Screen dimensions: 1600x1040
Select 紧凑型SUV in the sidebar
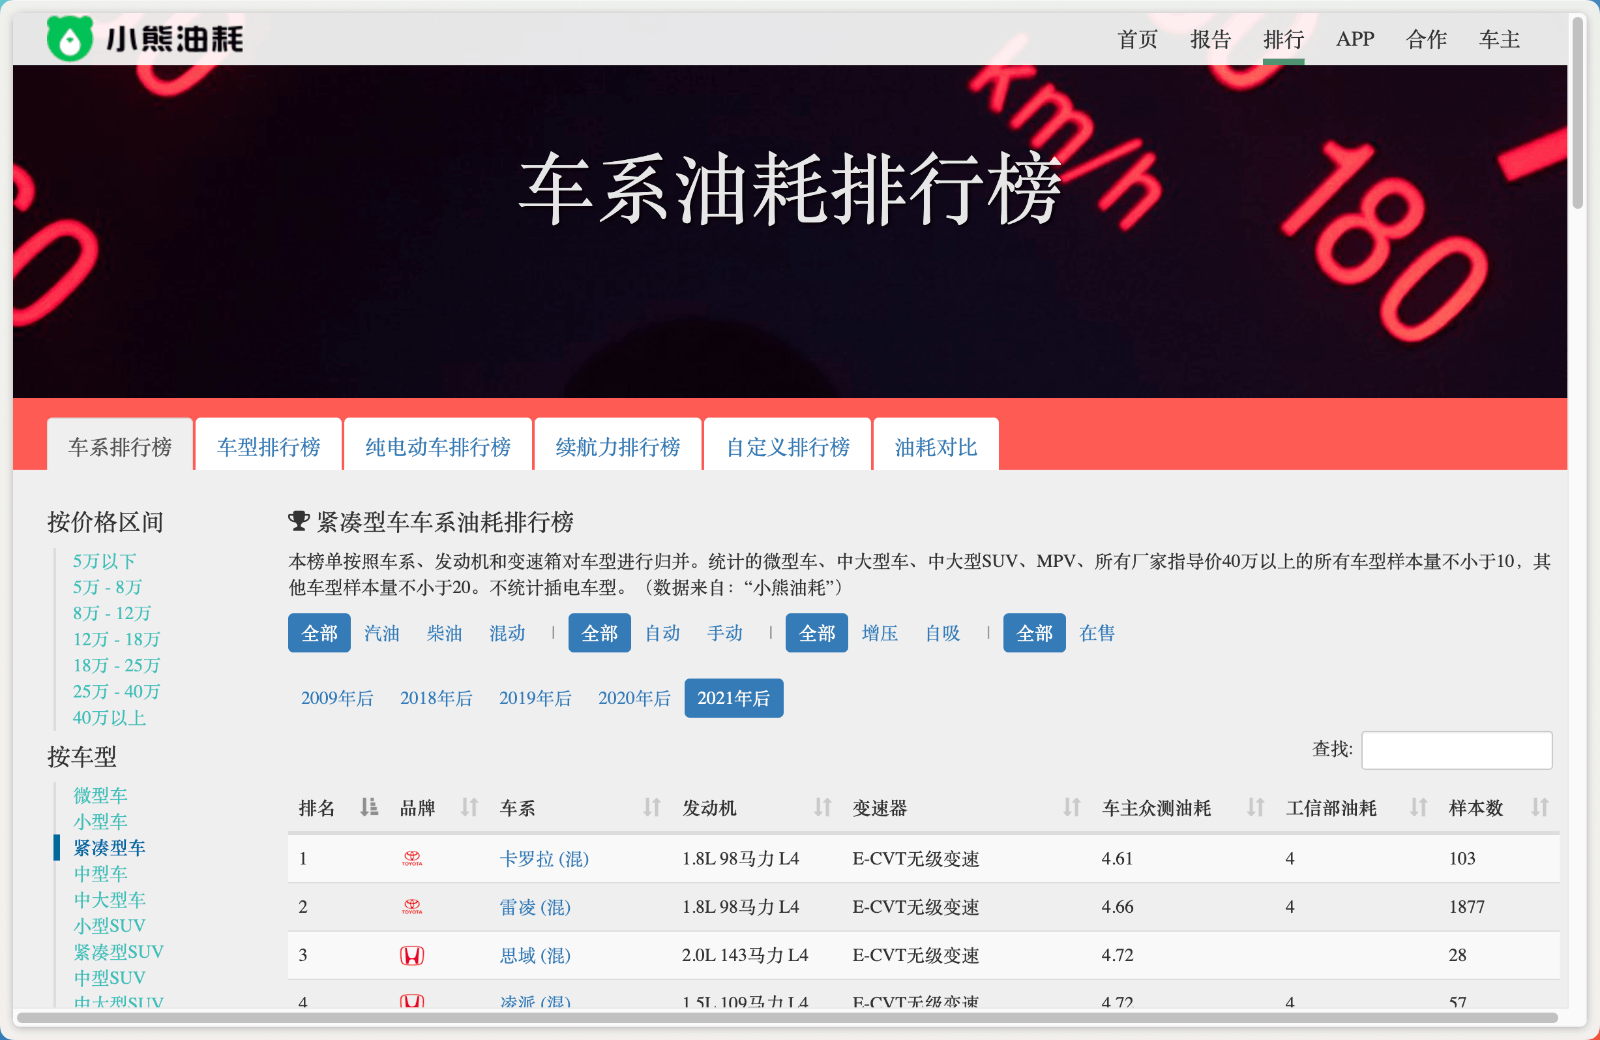(115, 951)
